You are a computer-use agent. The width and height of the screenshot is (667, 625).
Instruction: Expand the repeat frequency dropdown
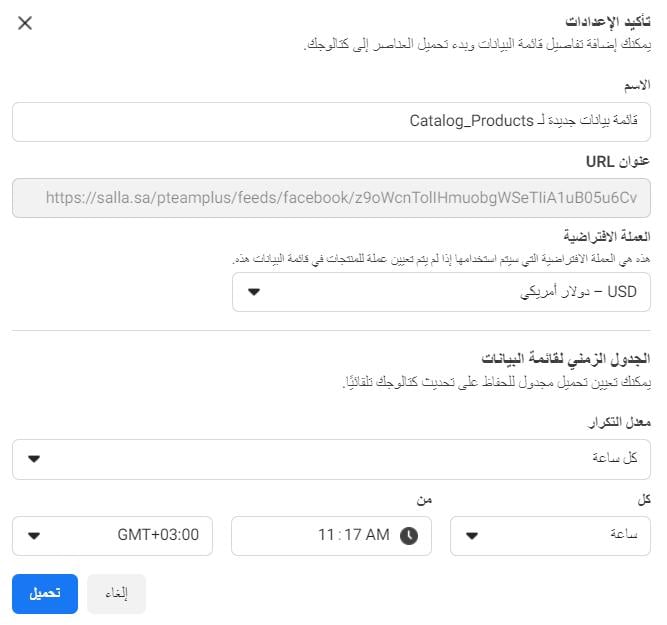pyautogui.click(x=331, y=459)
